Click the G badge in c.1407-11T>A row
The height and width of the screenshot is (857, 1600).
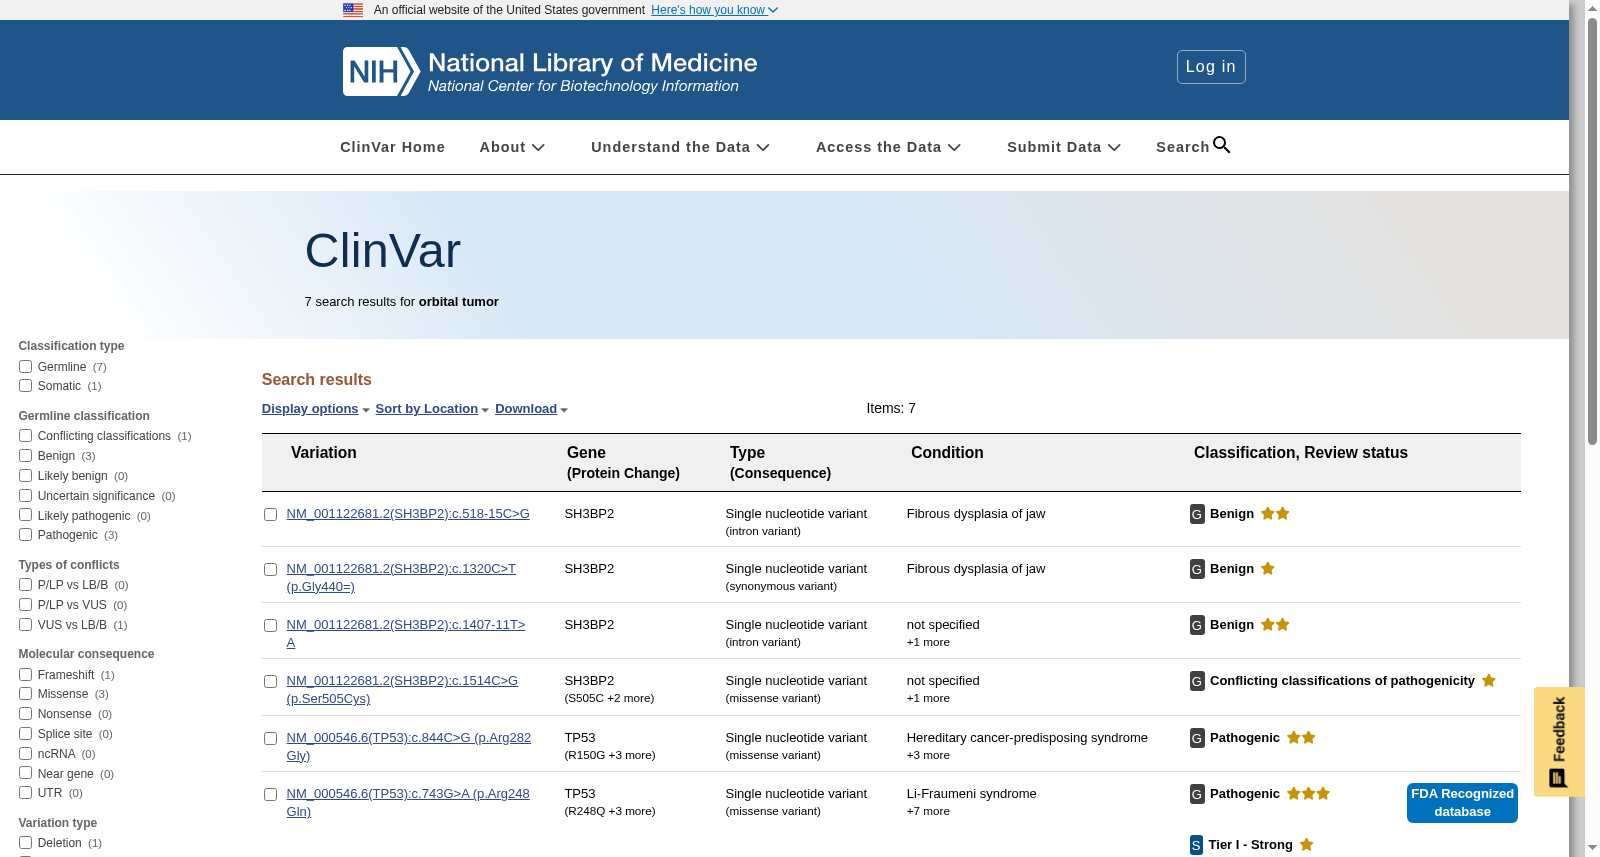[x=1197, y=625]
